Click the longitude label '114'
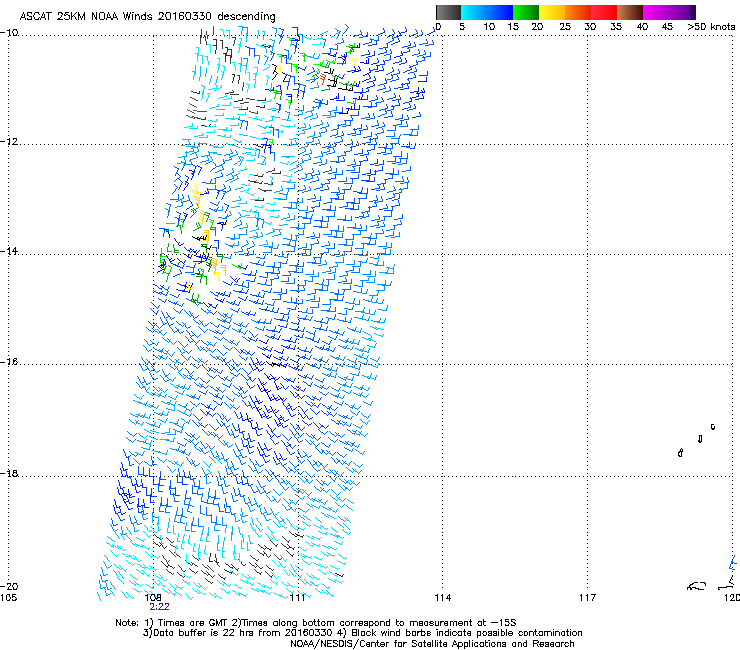This screenshot has height=650, width=740. [443, 598]
